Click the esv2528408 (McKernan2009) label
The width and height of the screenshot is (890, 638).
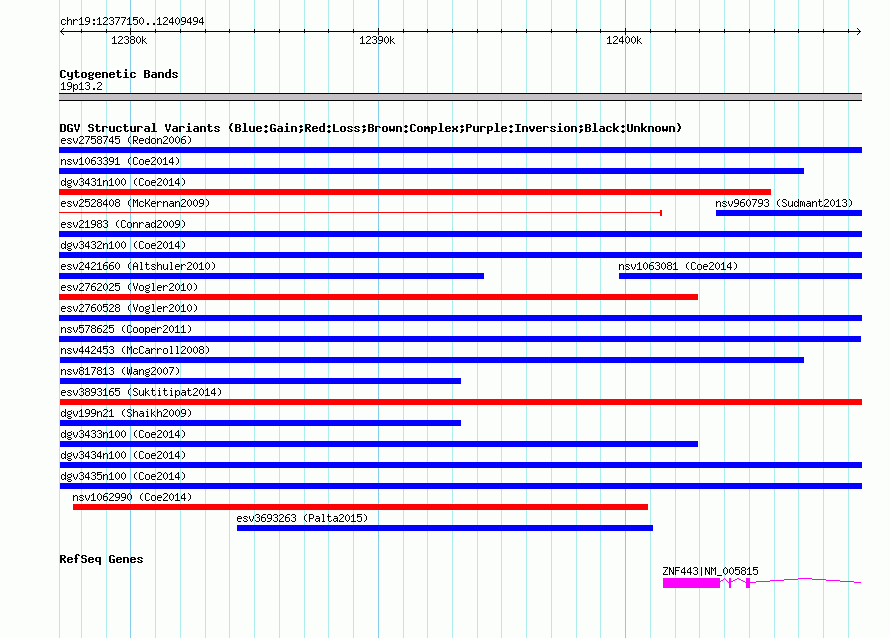coord(135,203)
